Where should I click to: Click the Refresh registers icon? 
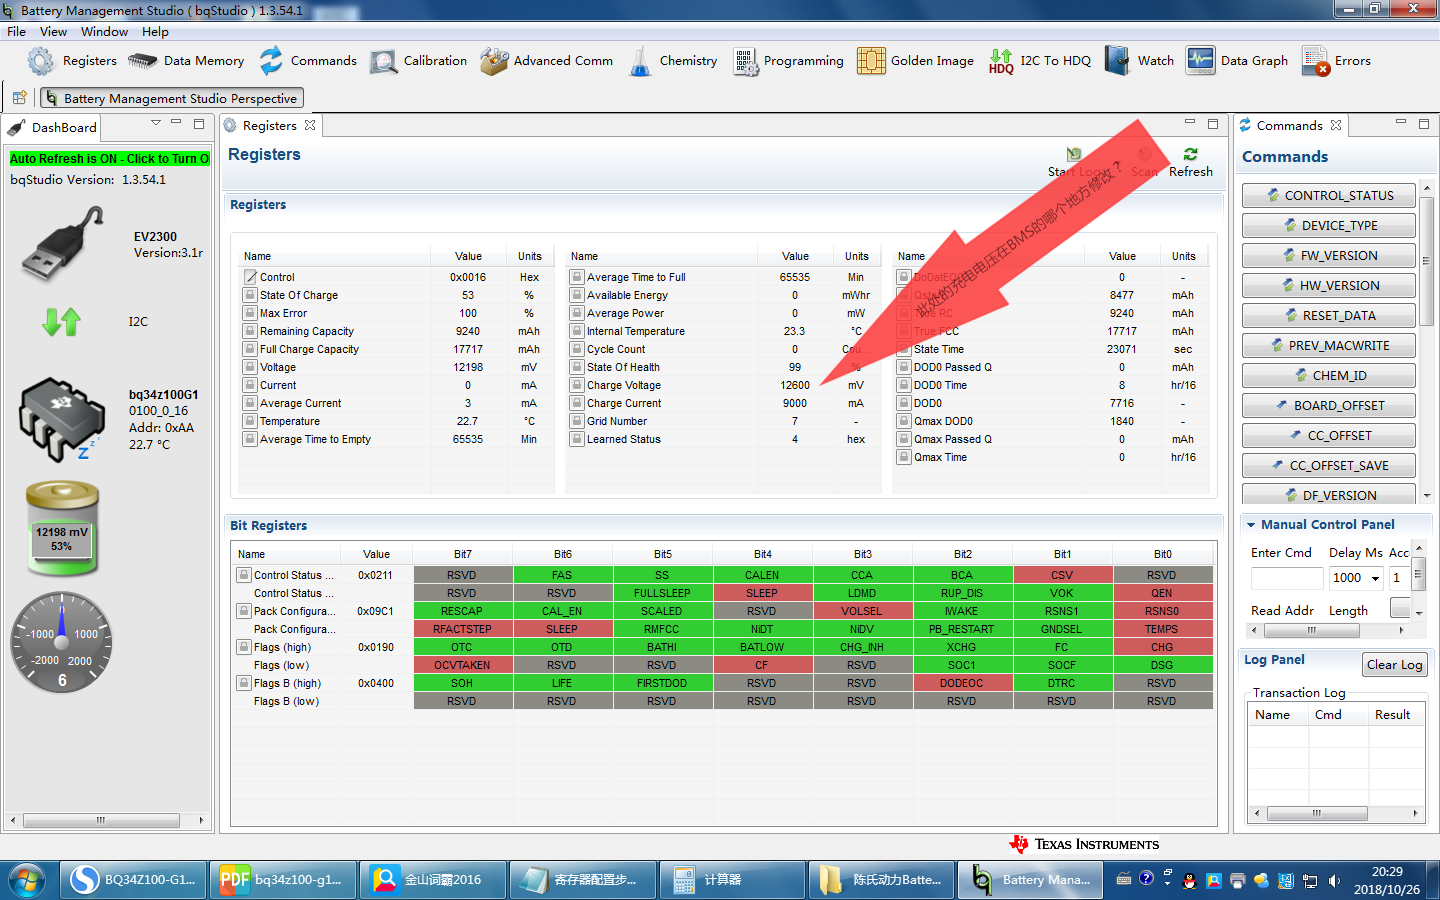(1190, 155)
